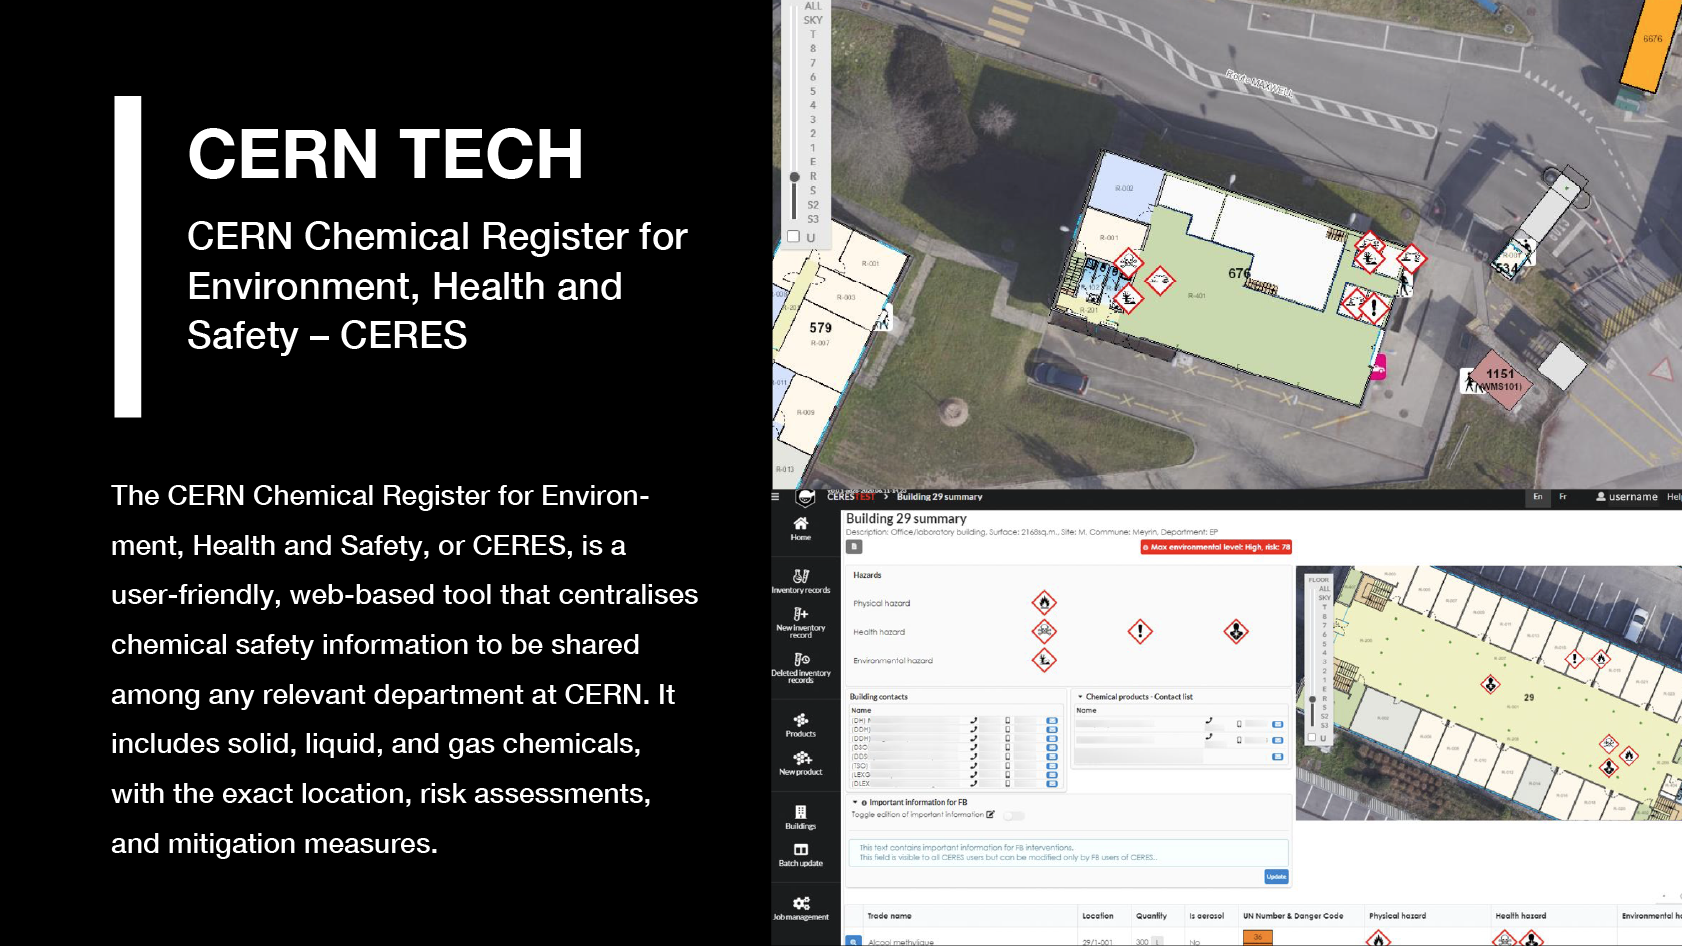Click the grey document icon under Building 29 summary
This screenshot has width=1682, height=946.
[x=854, y=547]
